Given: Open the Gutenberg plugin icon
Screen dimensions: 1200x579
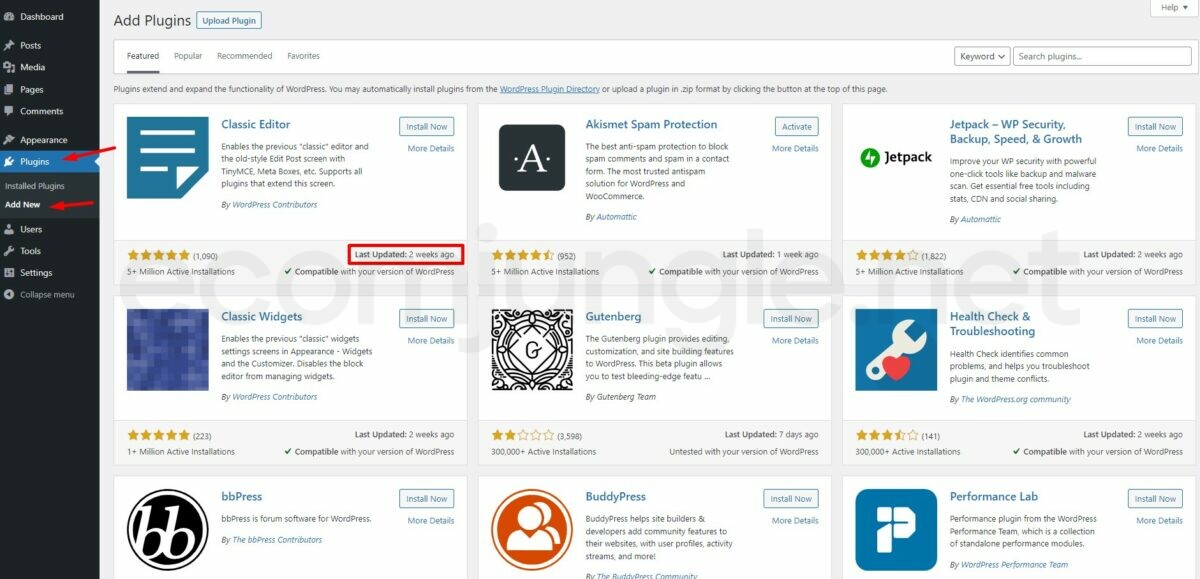Looking at the screenshot, I should pyautogui.click(x=531, y=350).
